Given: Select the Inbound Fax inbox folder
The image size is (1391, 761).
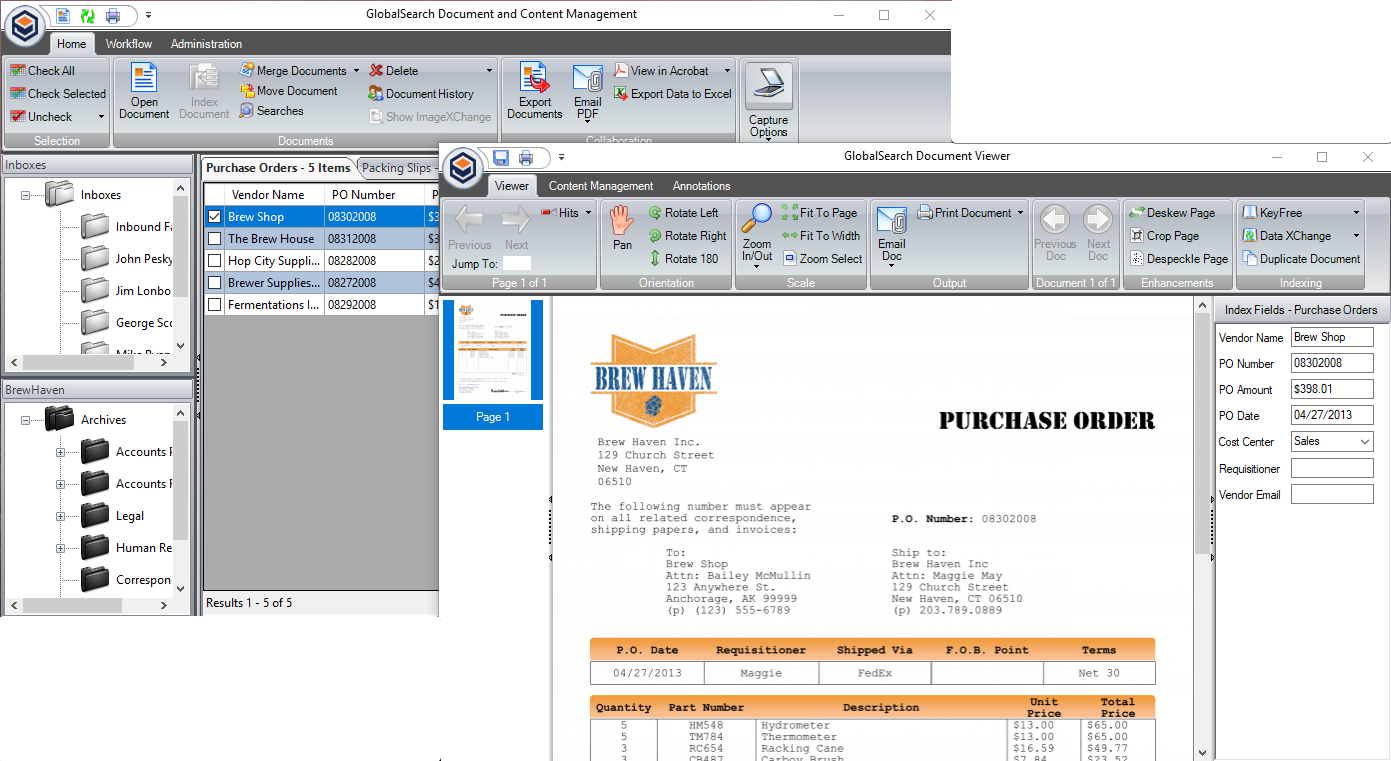Looking at the screenshot, I should (127, 227).
